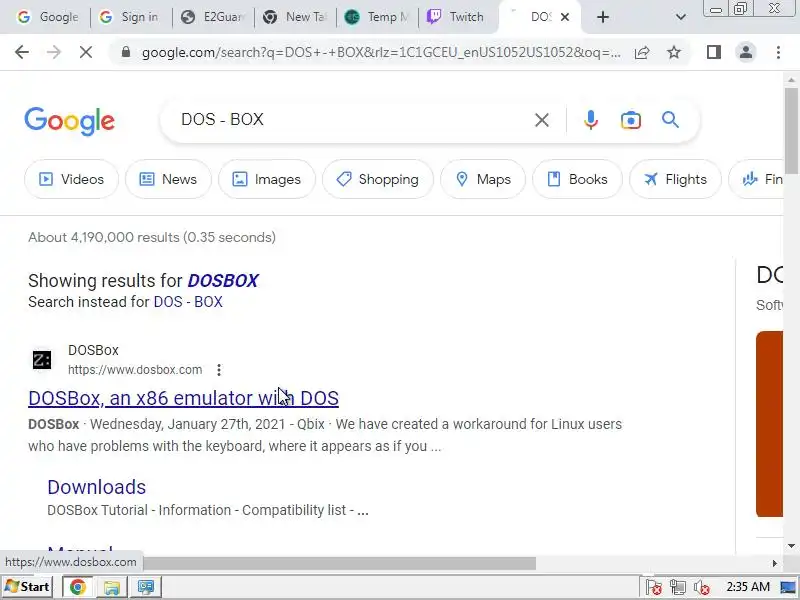Bookmark this page with the star icon
This screenshot has width=800, height=600.
[x=674, y=52]
